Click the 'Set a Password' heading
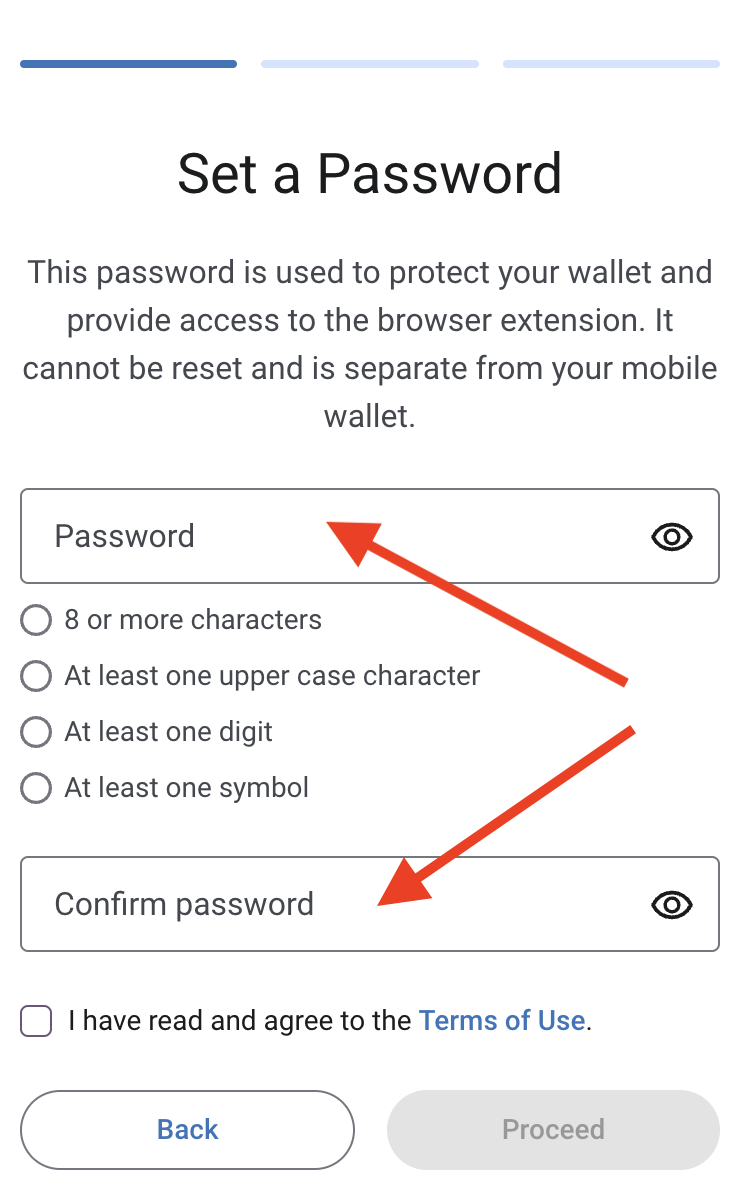This screenshot has height=1198, width=748. click(370, 174)
